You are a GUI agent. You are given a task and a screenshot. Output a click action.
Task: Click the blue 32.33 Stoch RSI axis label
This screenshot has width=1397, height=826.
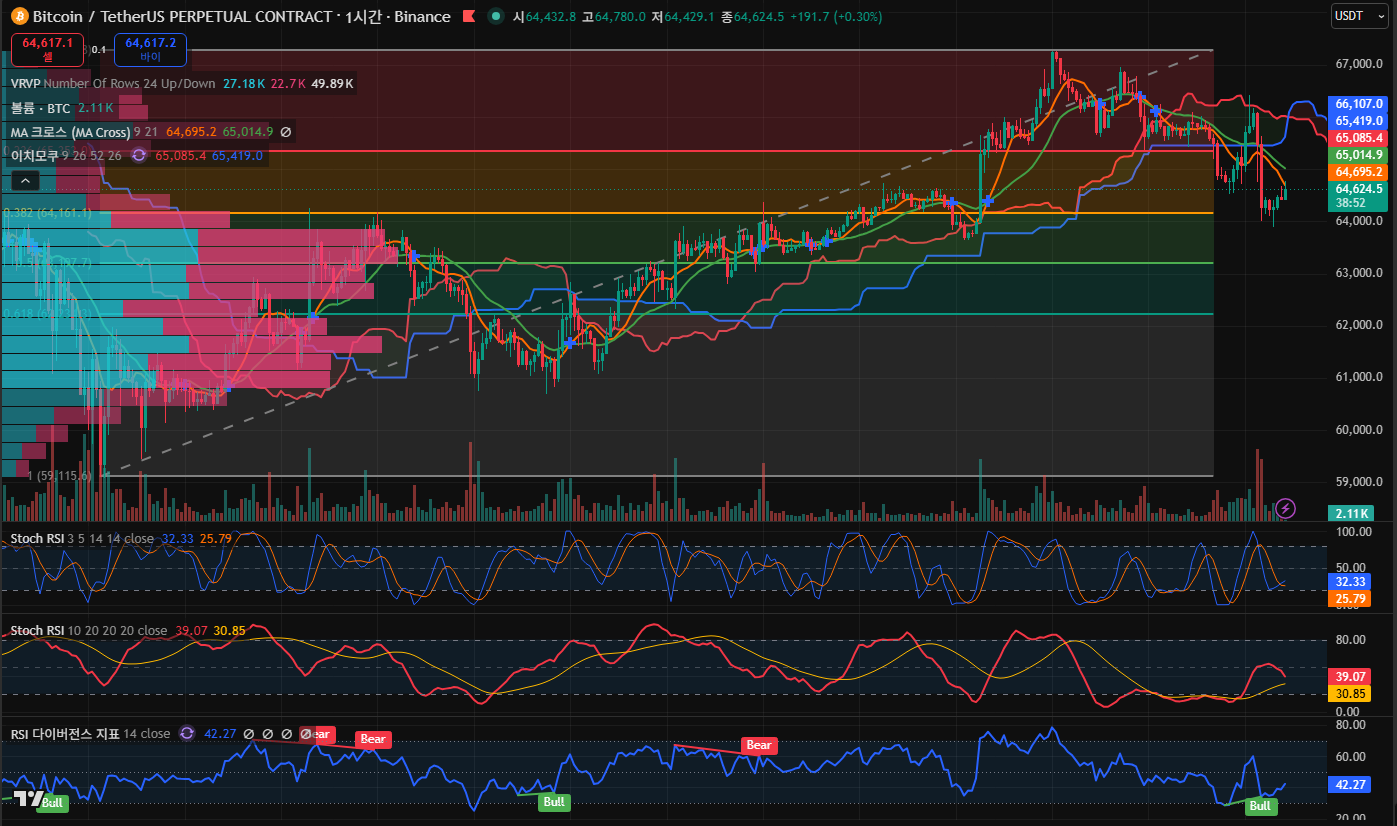coord(1351,581)
